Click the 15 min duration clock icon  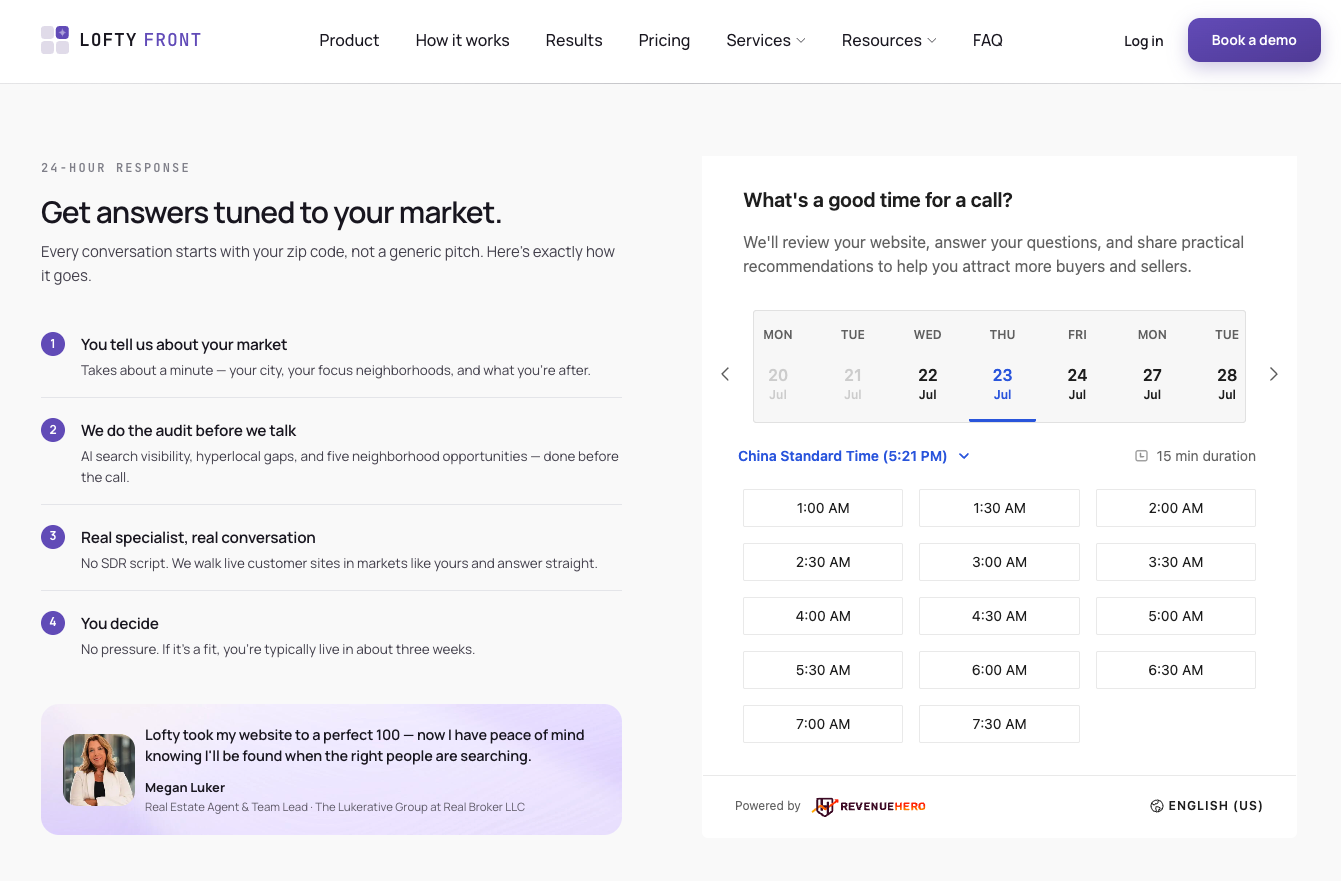pyautogui.click(x=1141, y=456)
